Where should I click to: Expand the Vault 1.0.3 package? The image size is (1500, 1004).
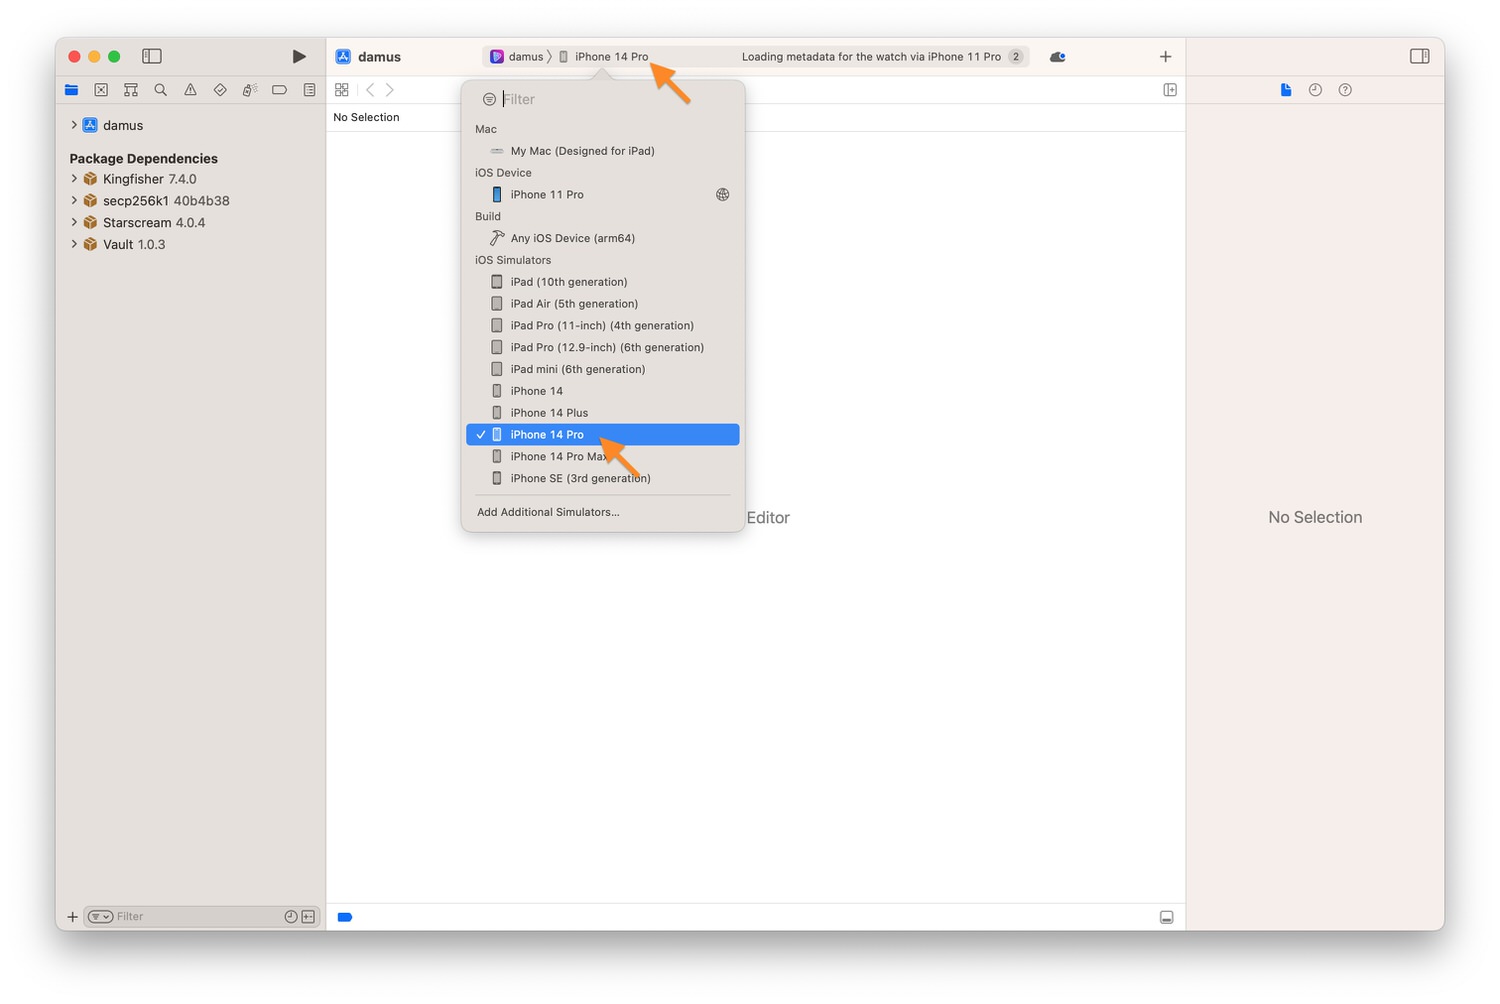click(74, 244)
